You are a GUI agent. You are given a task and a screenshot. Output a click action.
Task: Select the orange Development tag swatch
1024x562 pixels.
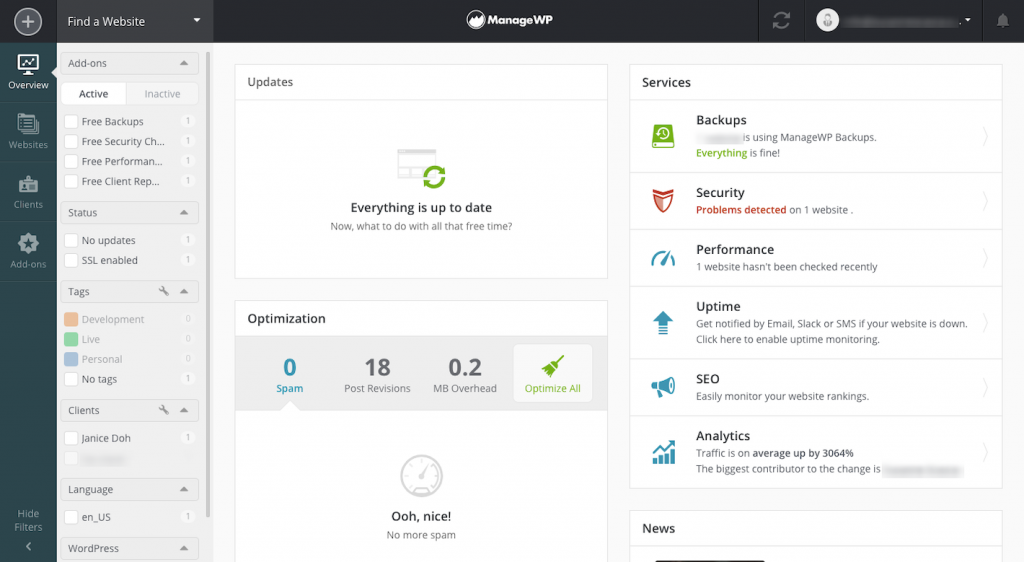[x=71, y=319]
